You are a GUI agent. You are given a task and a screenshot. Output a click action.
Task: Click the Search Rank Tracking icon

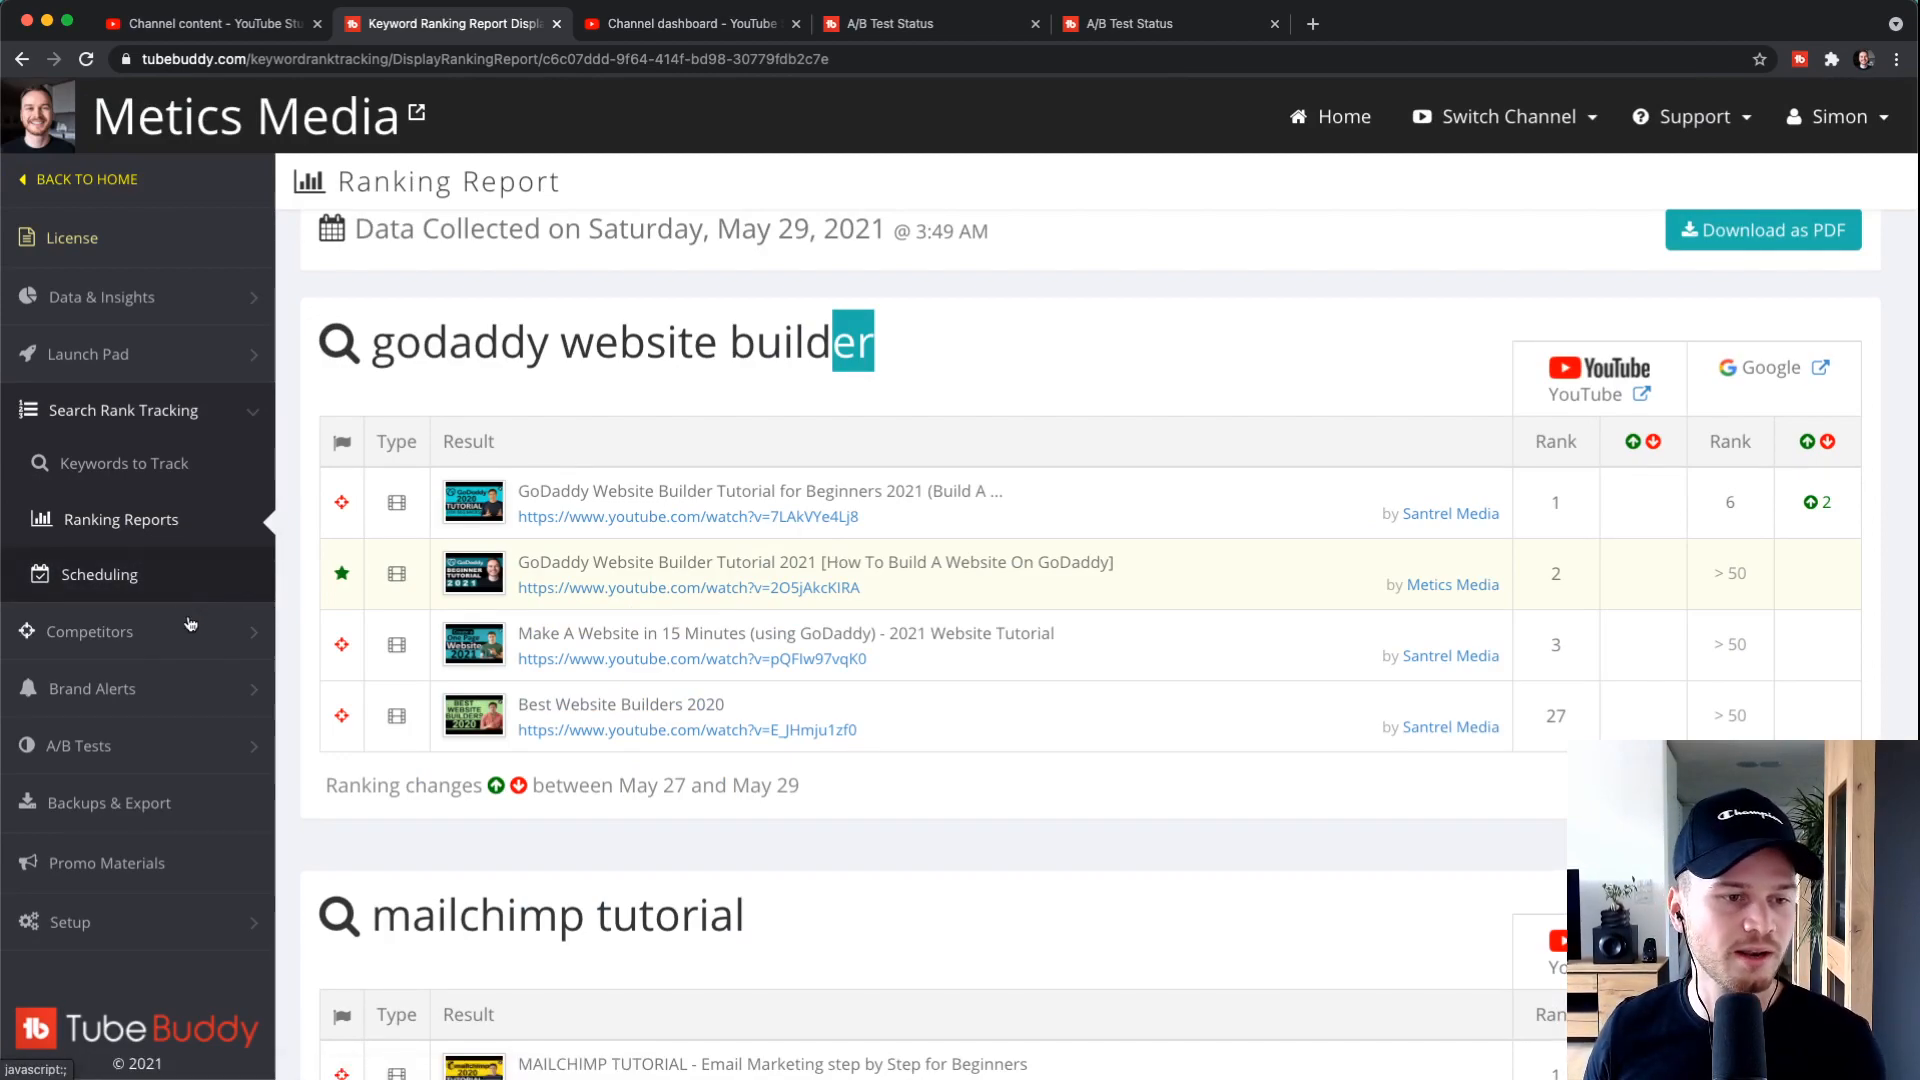click(x=29, y=409)
